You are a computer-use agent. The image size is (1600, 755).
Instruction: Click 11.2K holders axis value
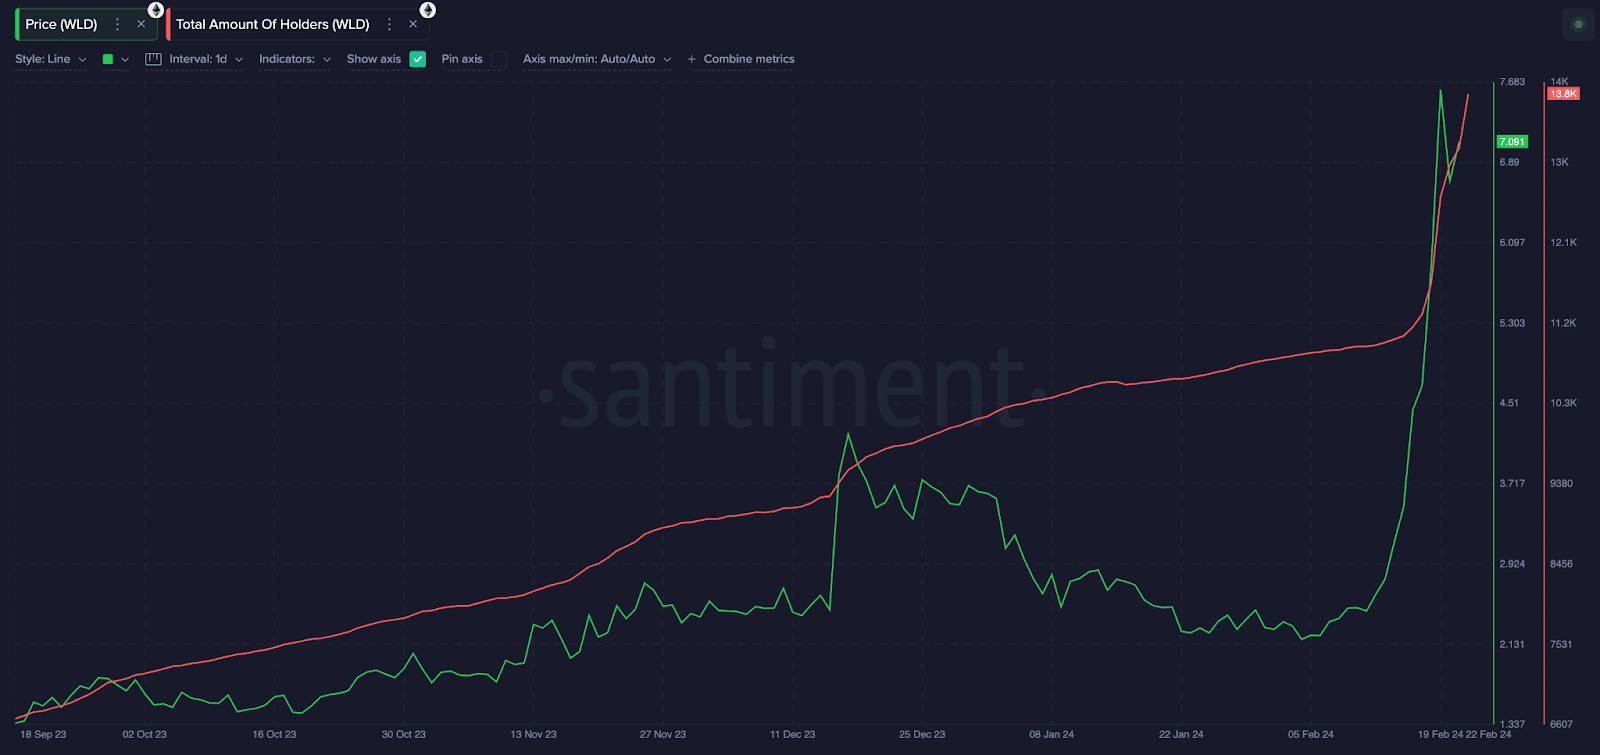1564,323
